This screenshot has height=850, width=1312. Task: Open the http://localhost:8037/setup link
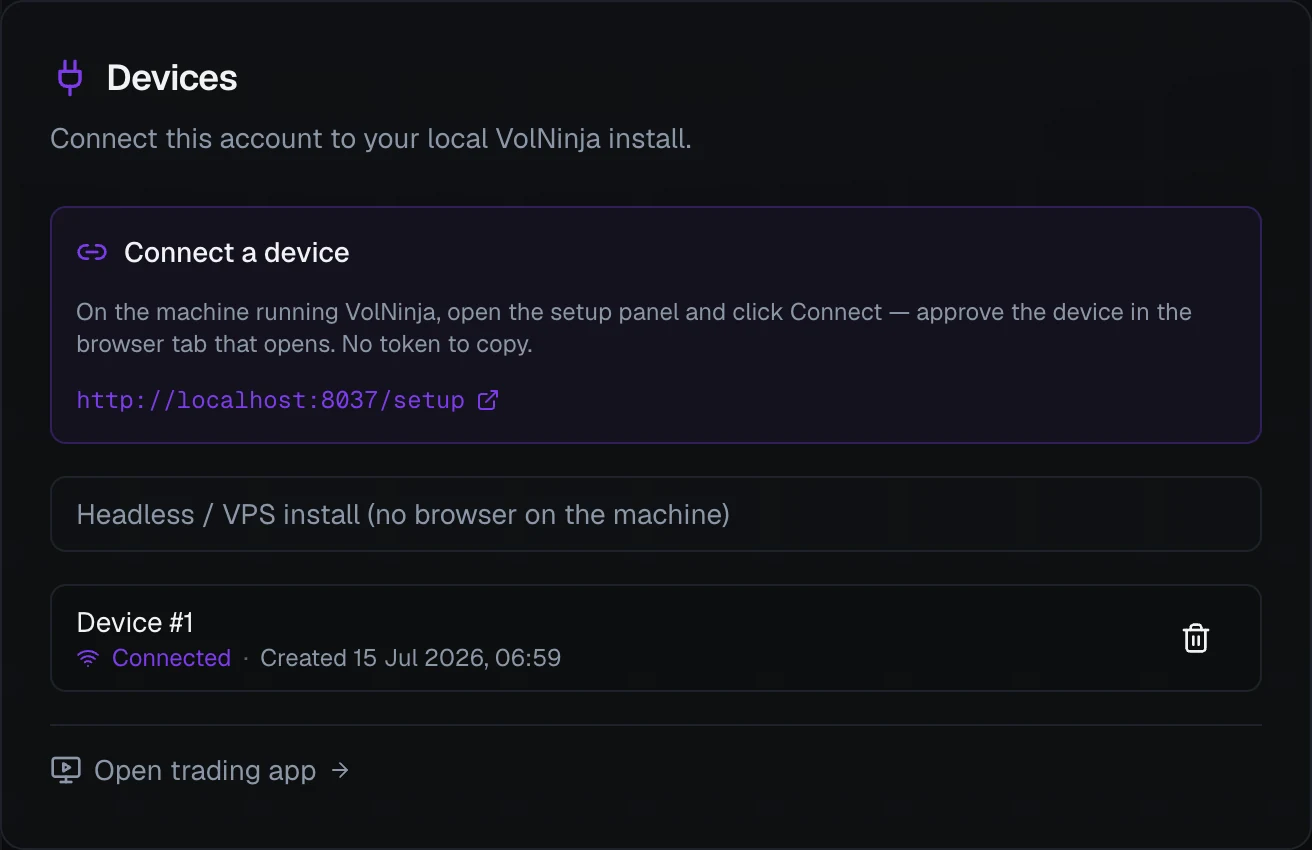coord(271,400)
